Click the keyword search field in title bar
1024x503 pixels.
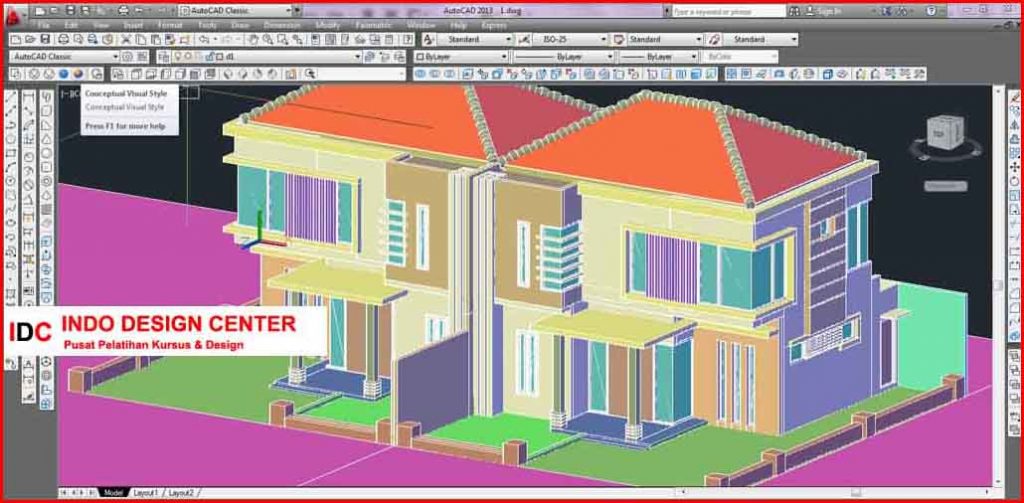(x=728, y=11)
